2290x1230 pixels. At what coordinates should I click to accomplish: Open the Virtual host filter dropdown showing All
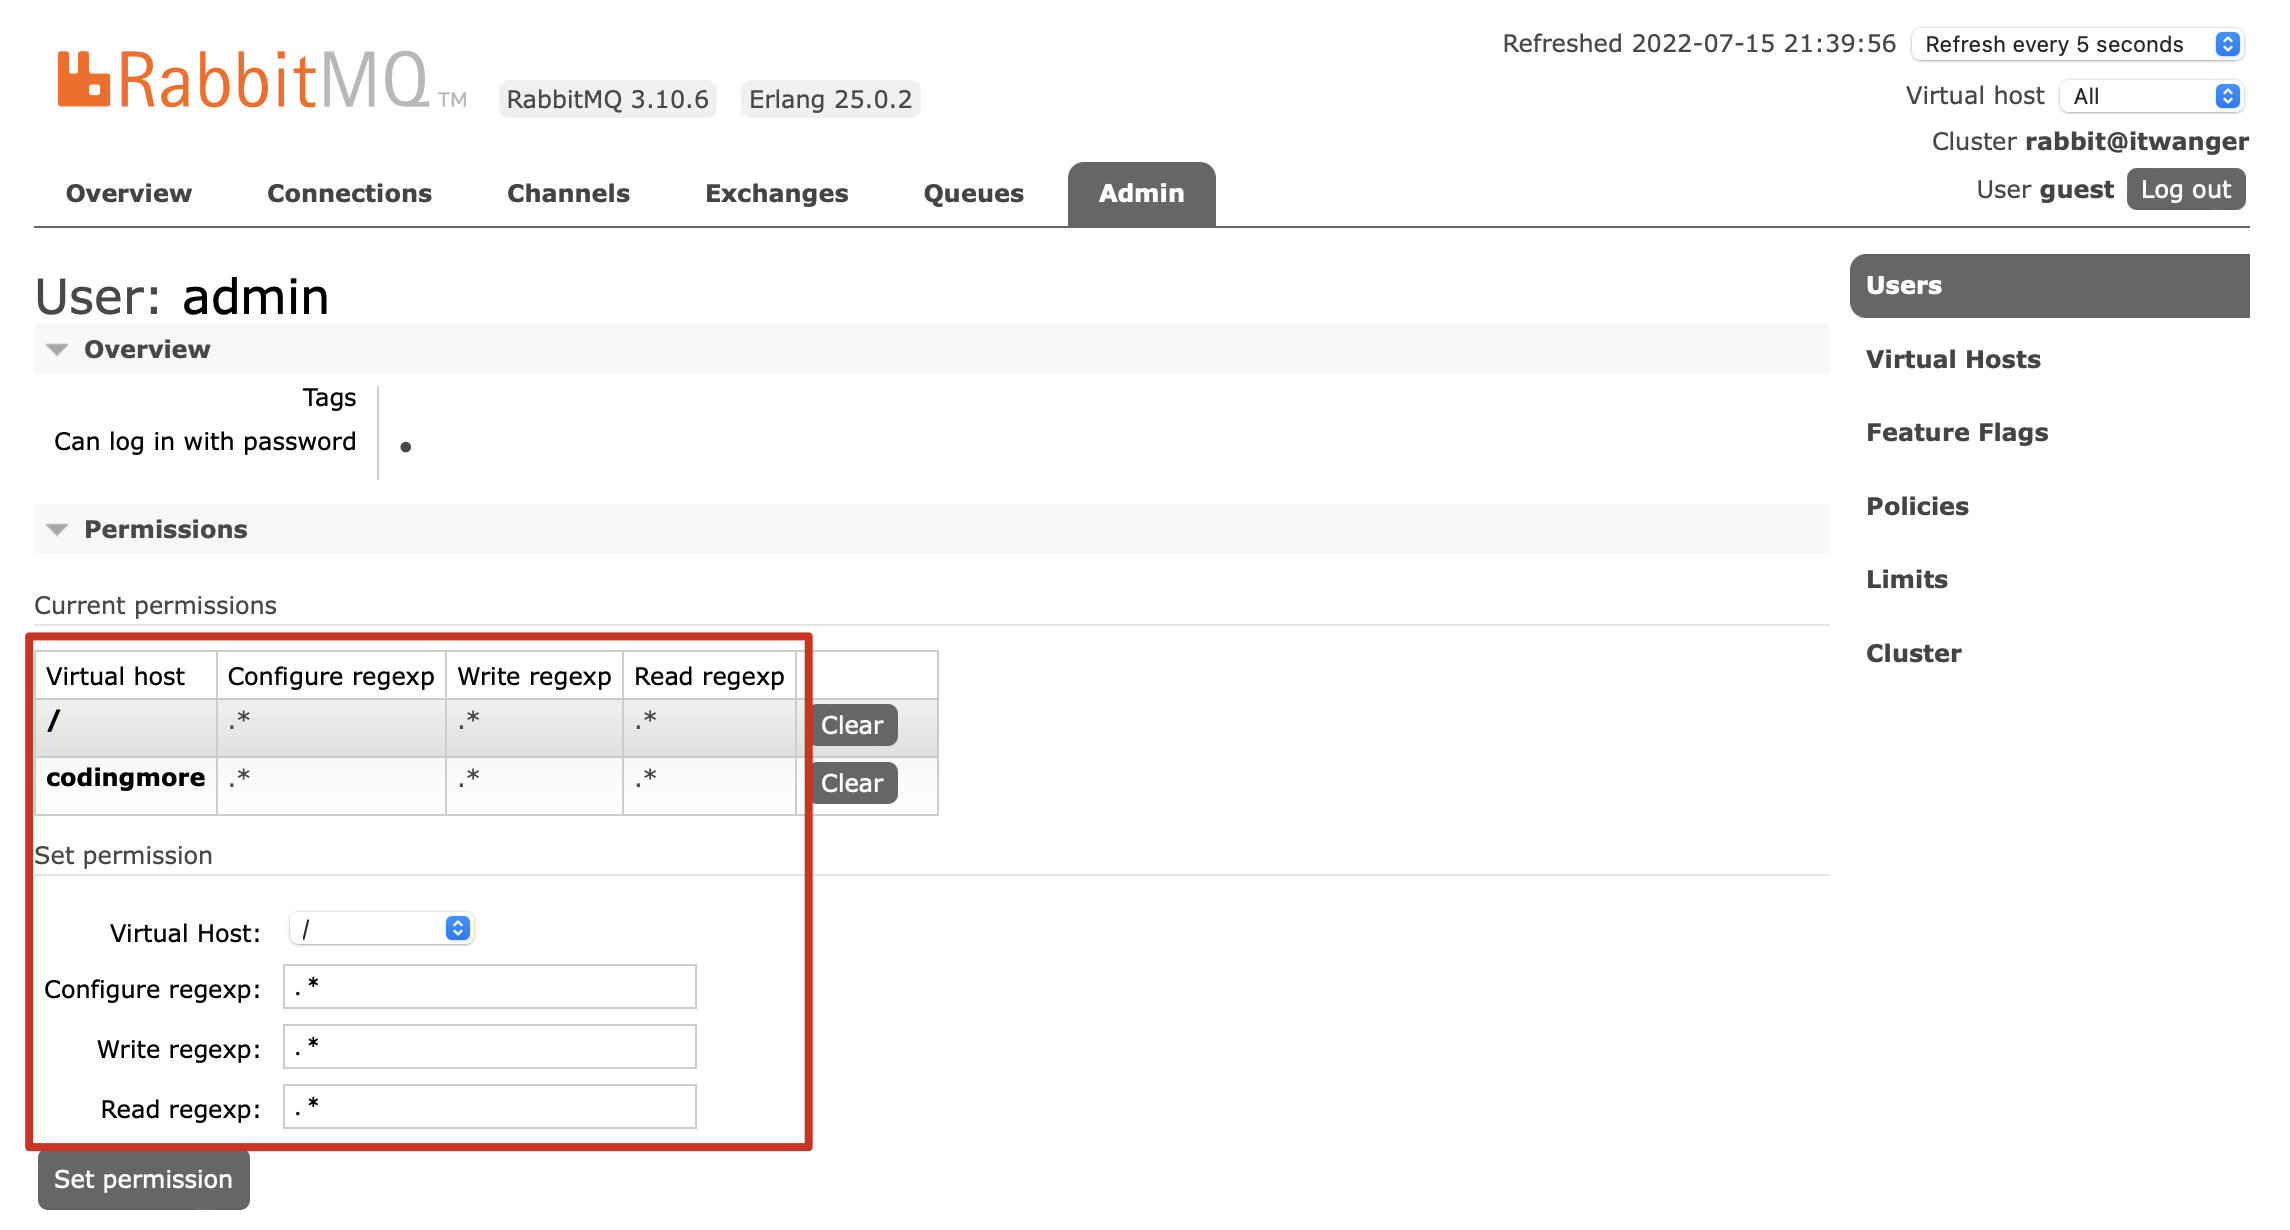[x=2150, y=95]
